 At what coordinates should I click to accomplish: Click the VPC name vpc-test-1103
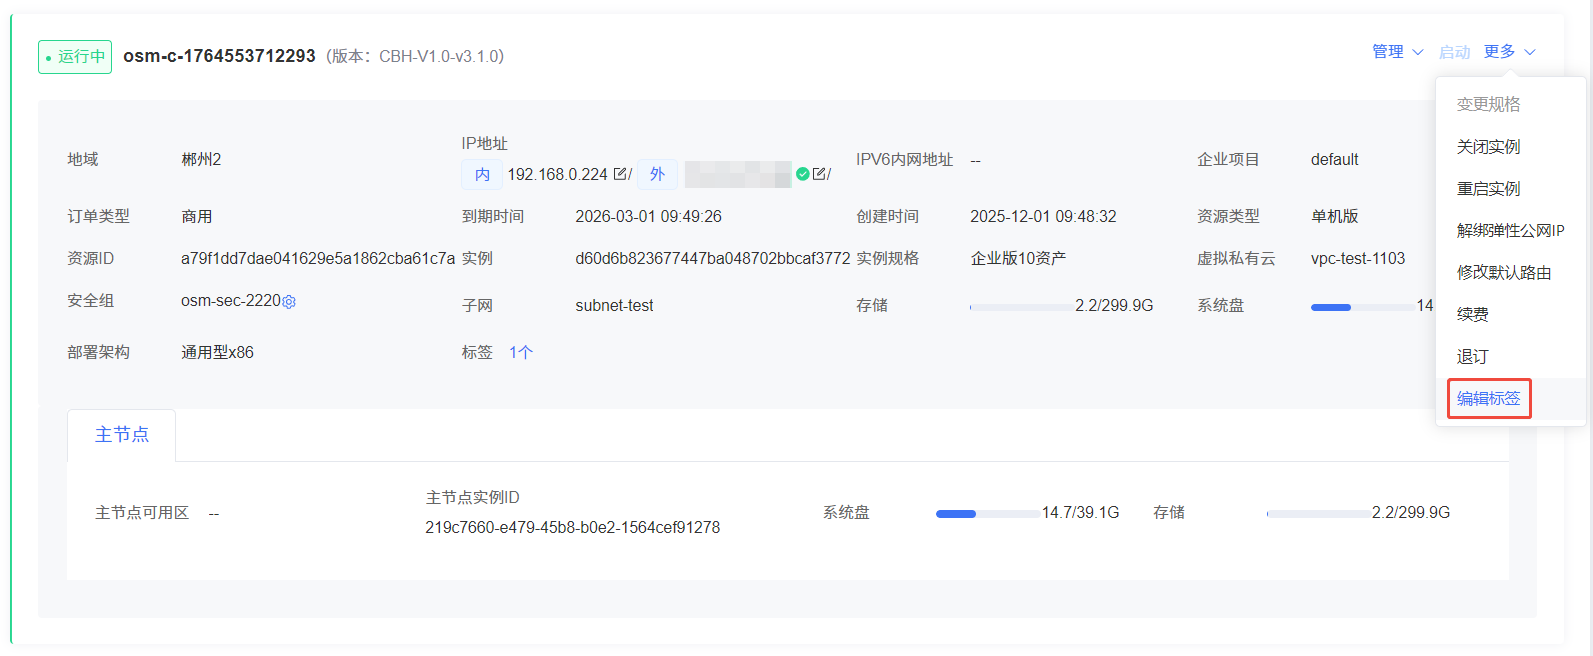1358,258
